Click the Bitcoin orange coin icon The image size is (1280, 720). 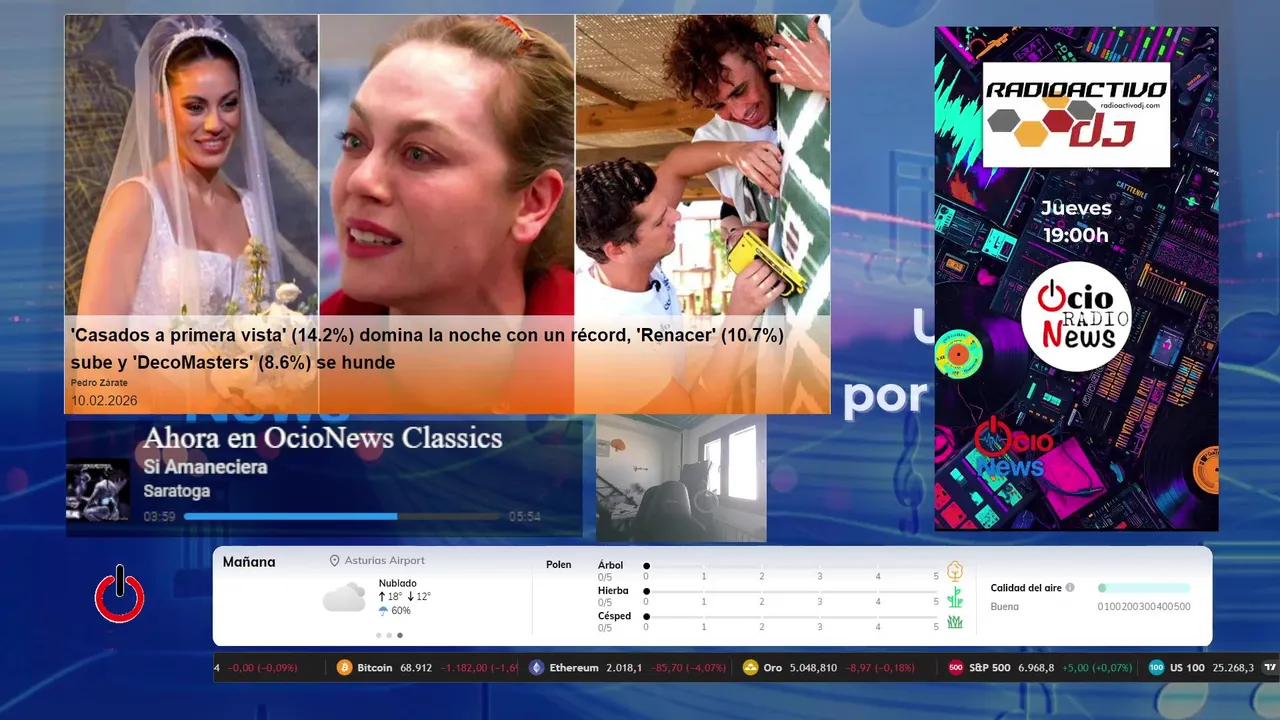point(345,668)
